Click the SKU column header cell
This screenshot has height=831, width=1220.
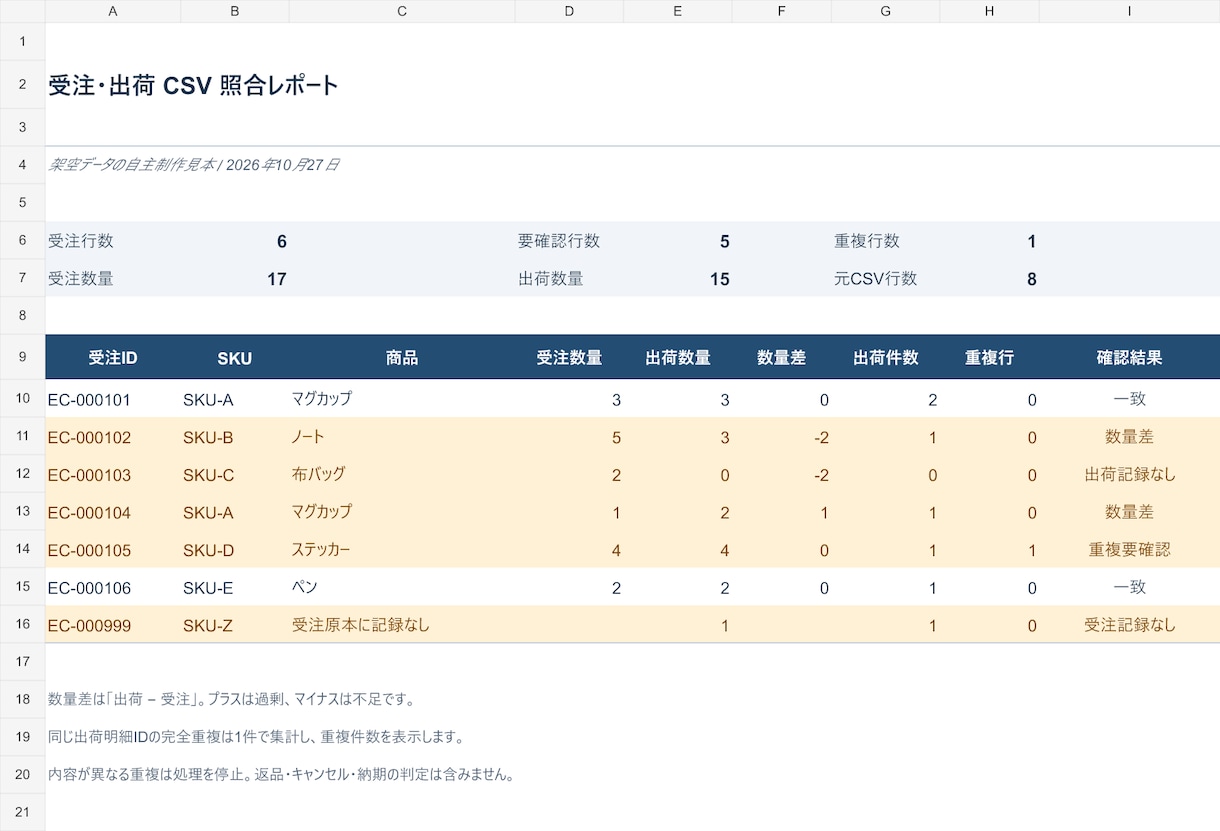235,357
